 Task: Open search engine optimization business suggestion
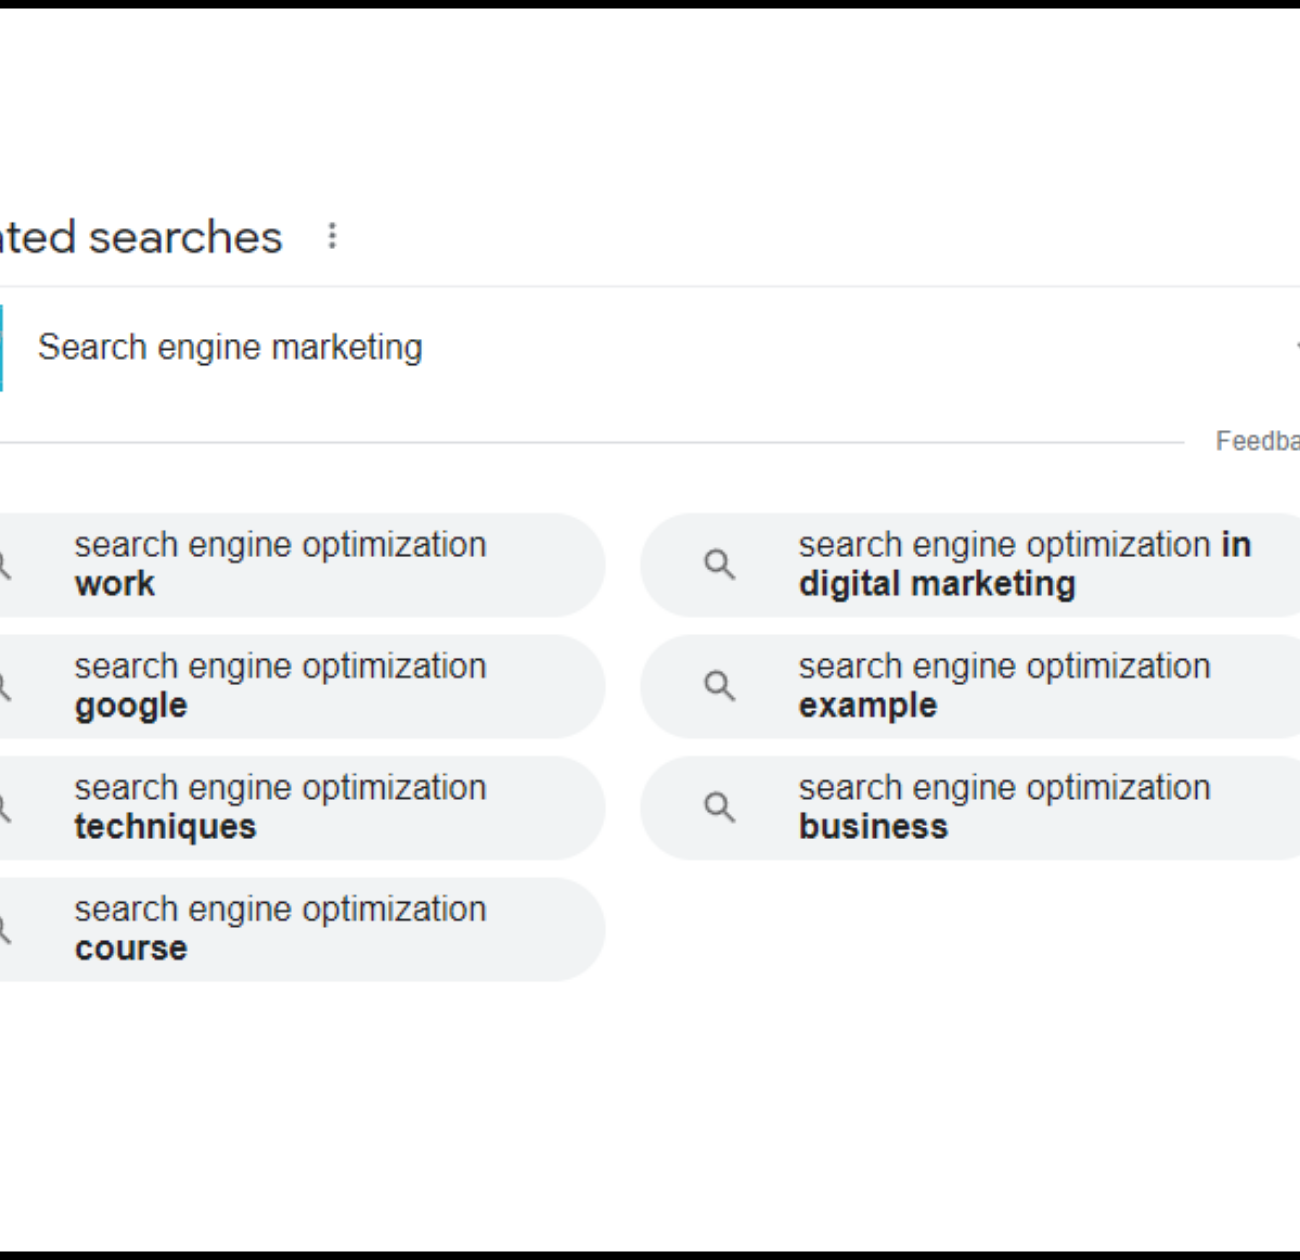[x=970, y=808]
